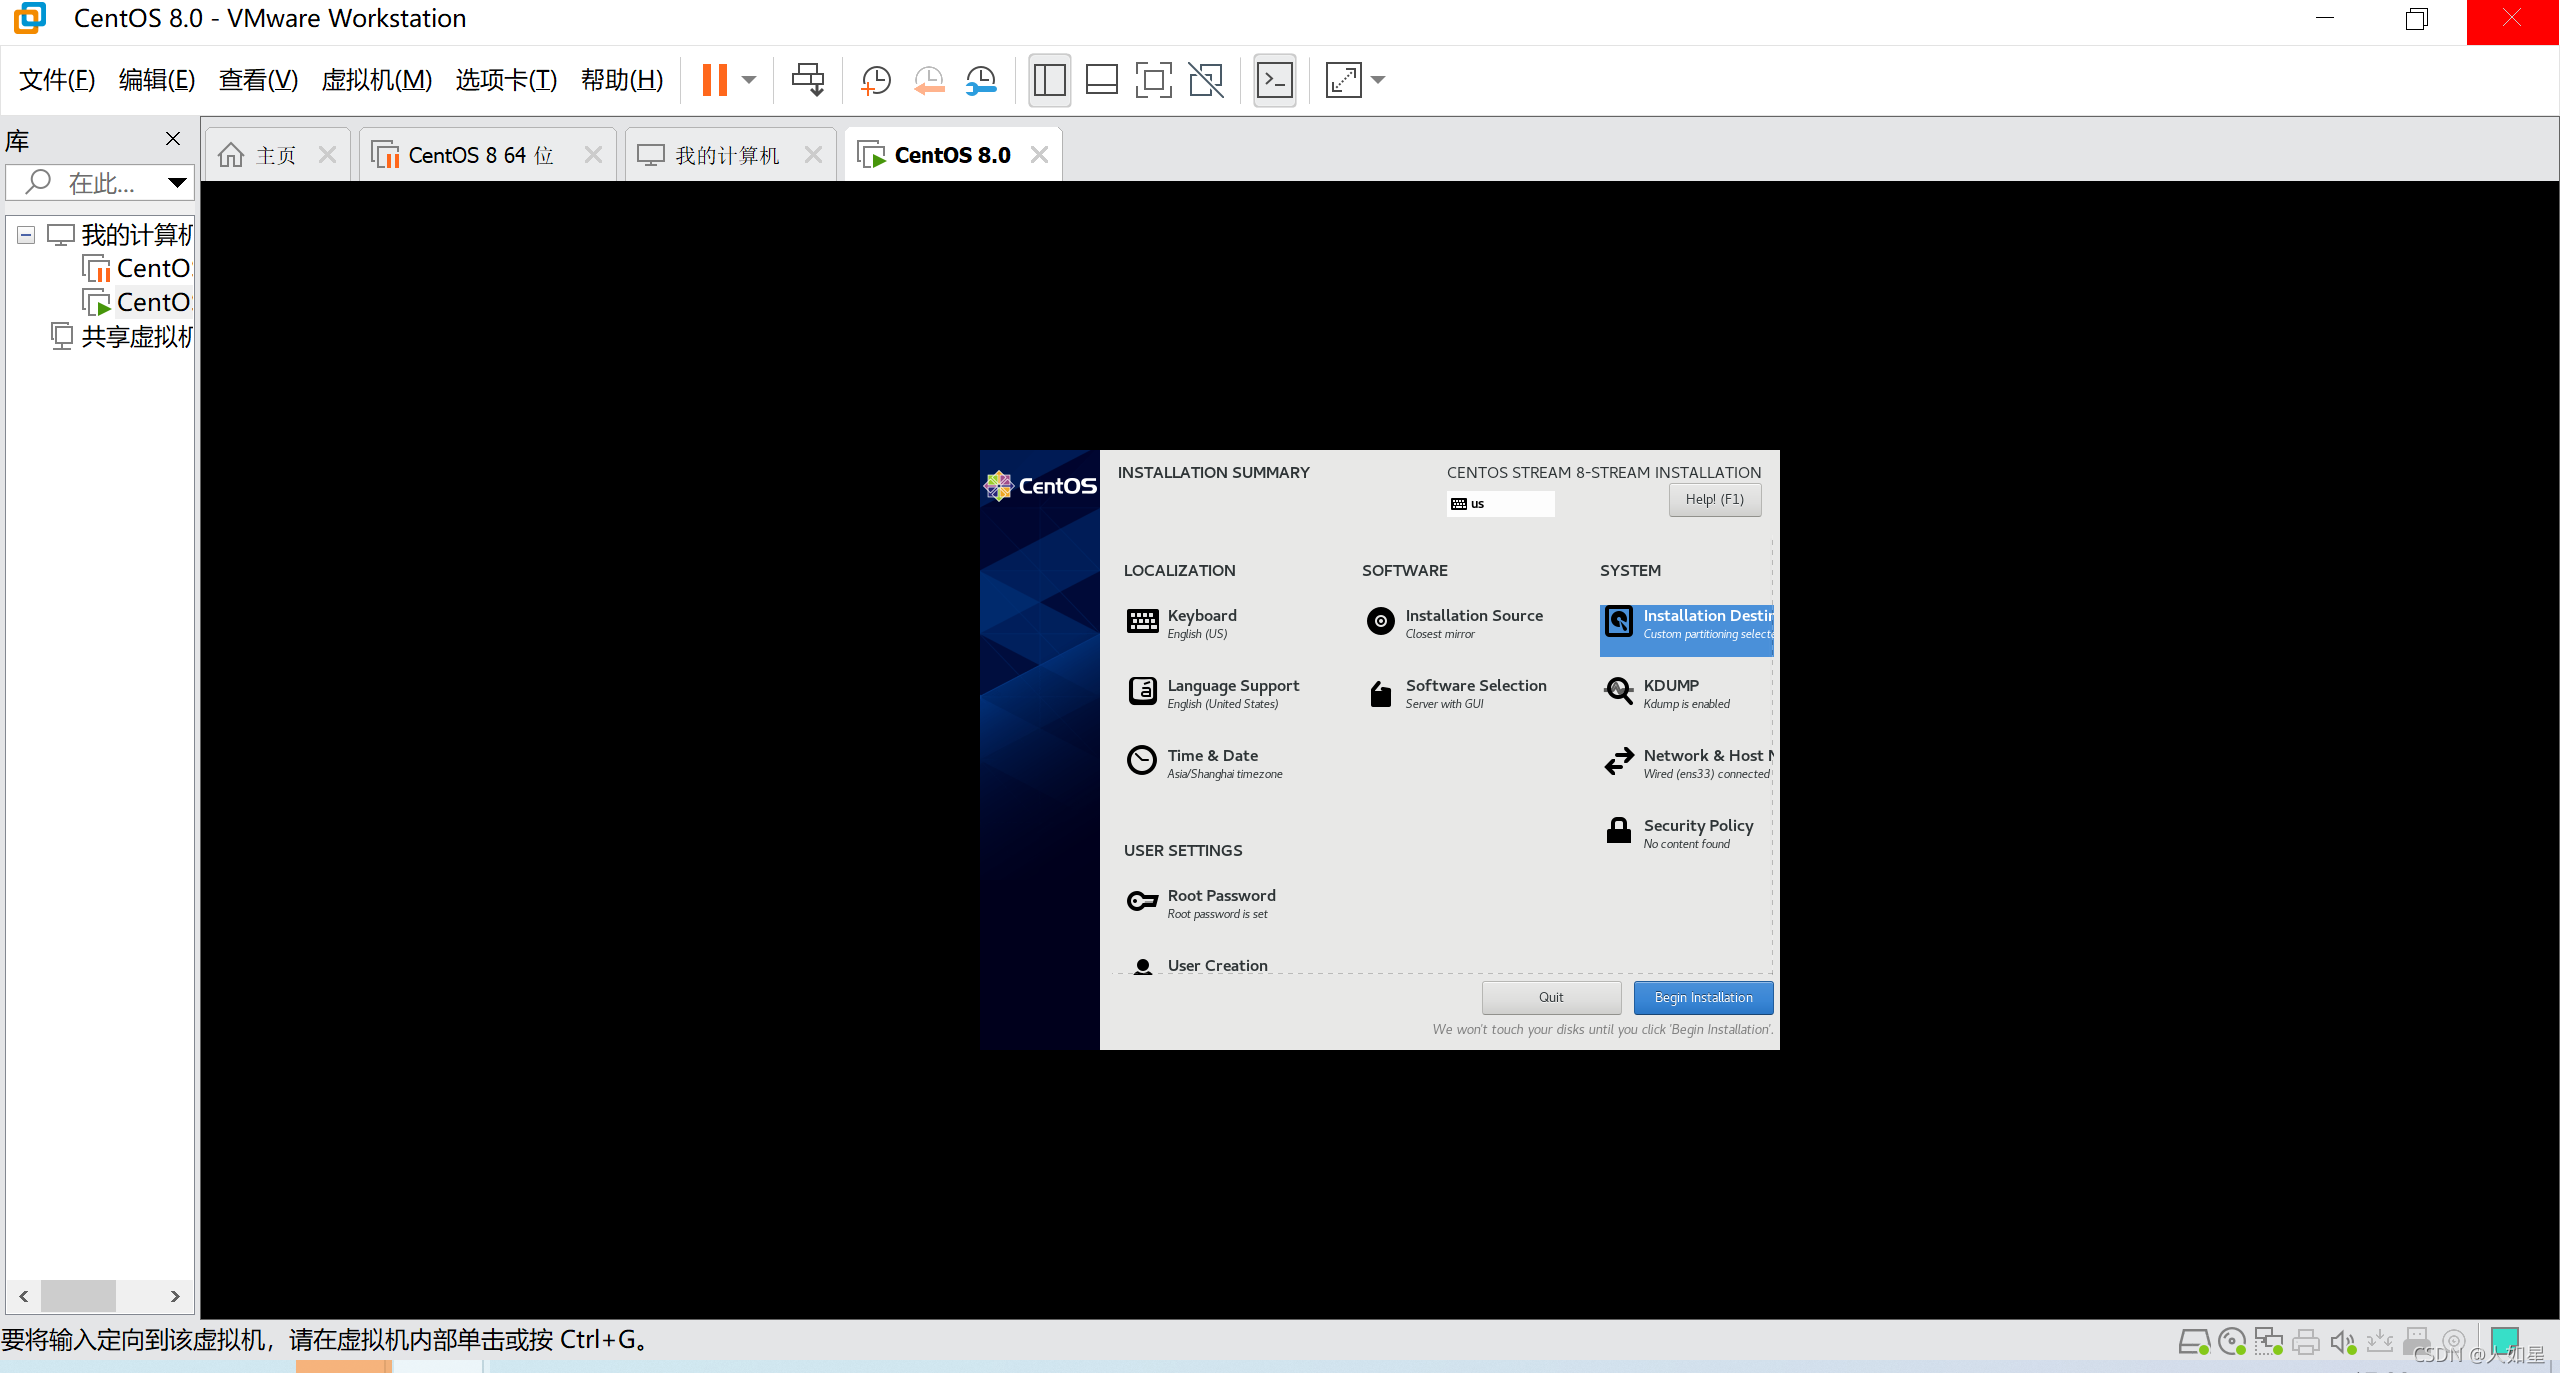2560x1373 pixels.
Task: Toggle the thumbnail bar view button
Action: tap(1101, 80)
